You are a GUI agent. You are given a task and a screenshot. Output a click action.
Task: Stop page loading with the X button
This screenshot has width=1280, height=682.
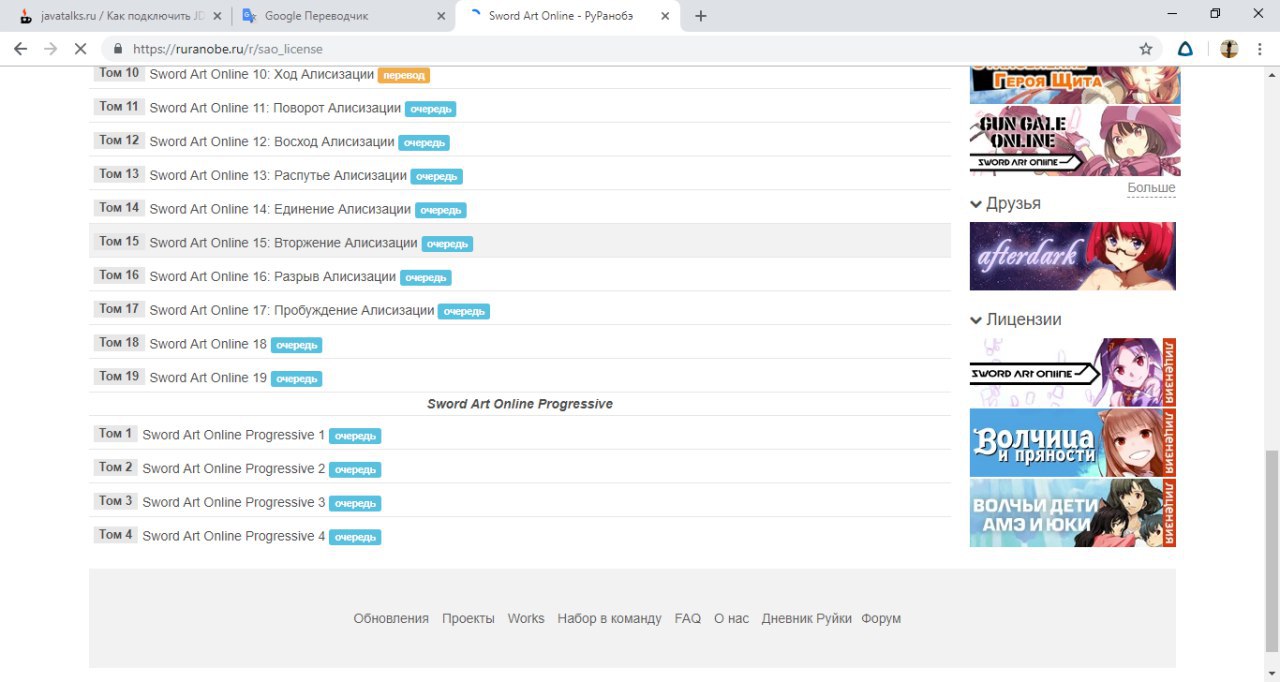tap(81, 48)
